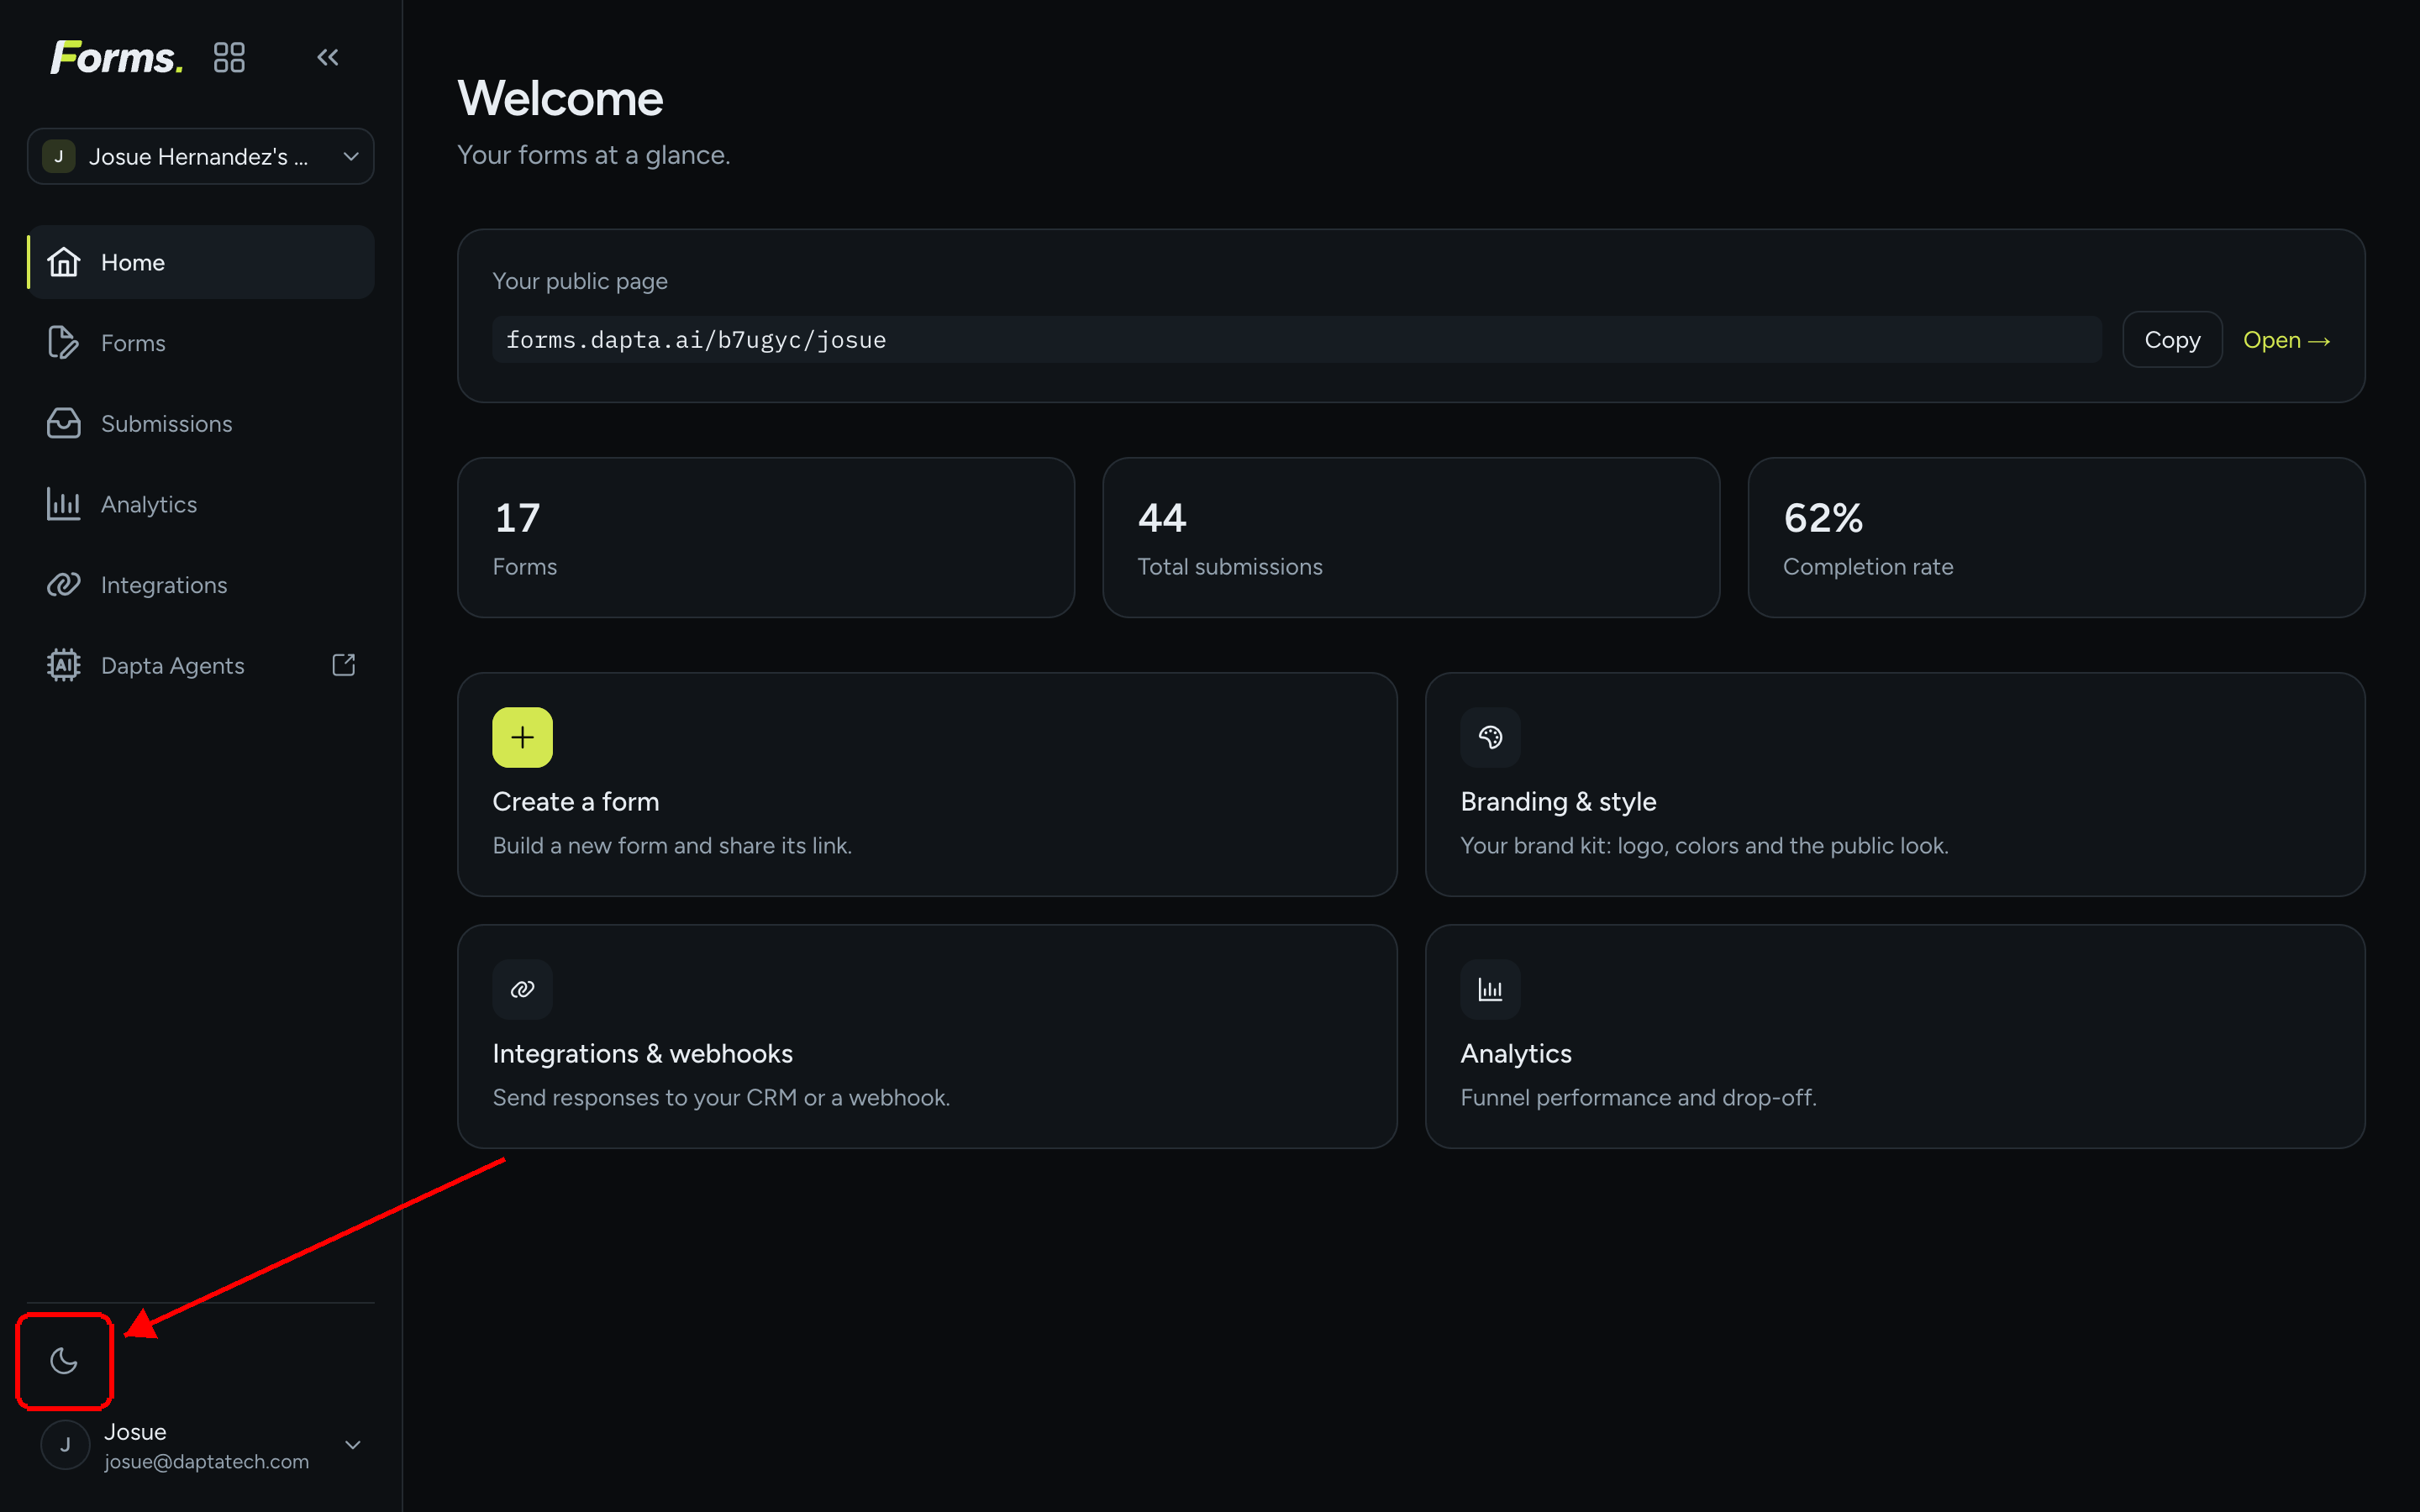Toggle dark mode moon icon
Image resolution: width=2420 pixels, height=1512 pixels.
(x=64, y=1360)
